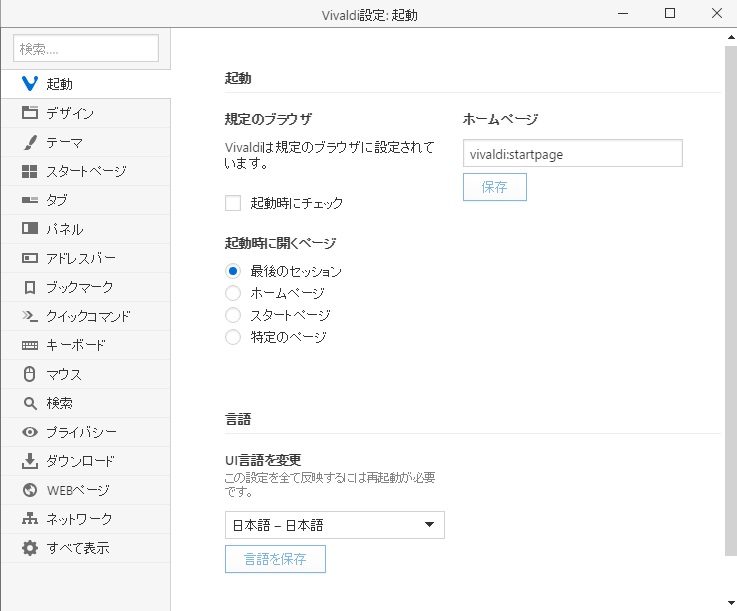Screen dimensions: 737x611
Task: Select スタートページ startup radio button
Action: pos(233,315)
